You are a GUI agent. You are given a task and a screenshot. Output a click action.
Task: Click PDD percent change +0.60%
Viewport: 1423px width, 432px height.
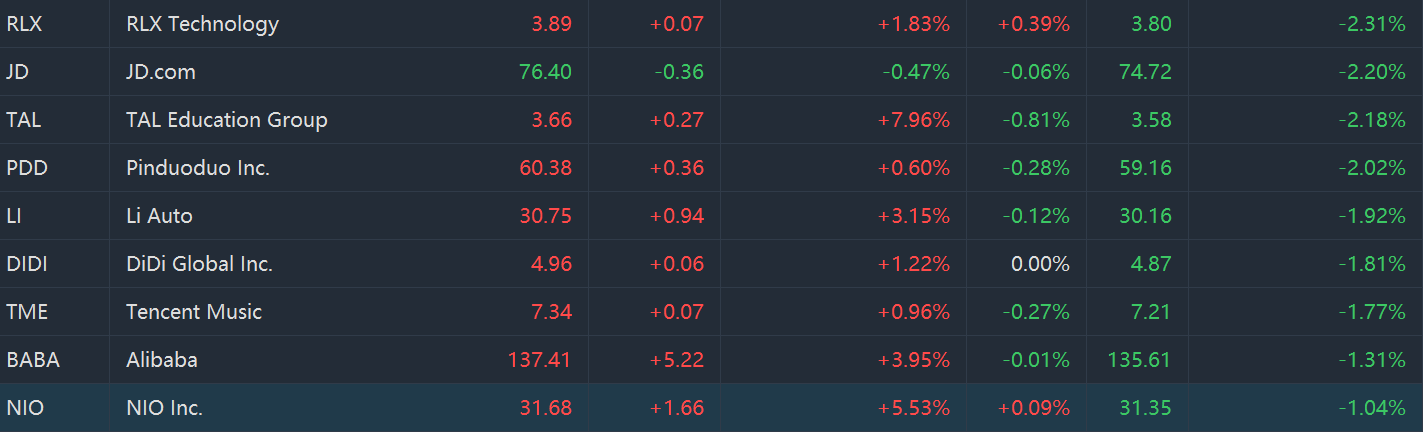914,168
